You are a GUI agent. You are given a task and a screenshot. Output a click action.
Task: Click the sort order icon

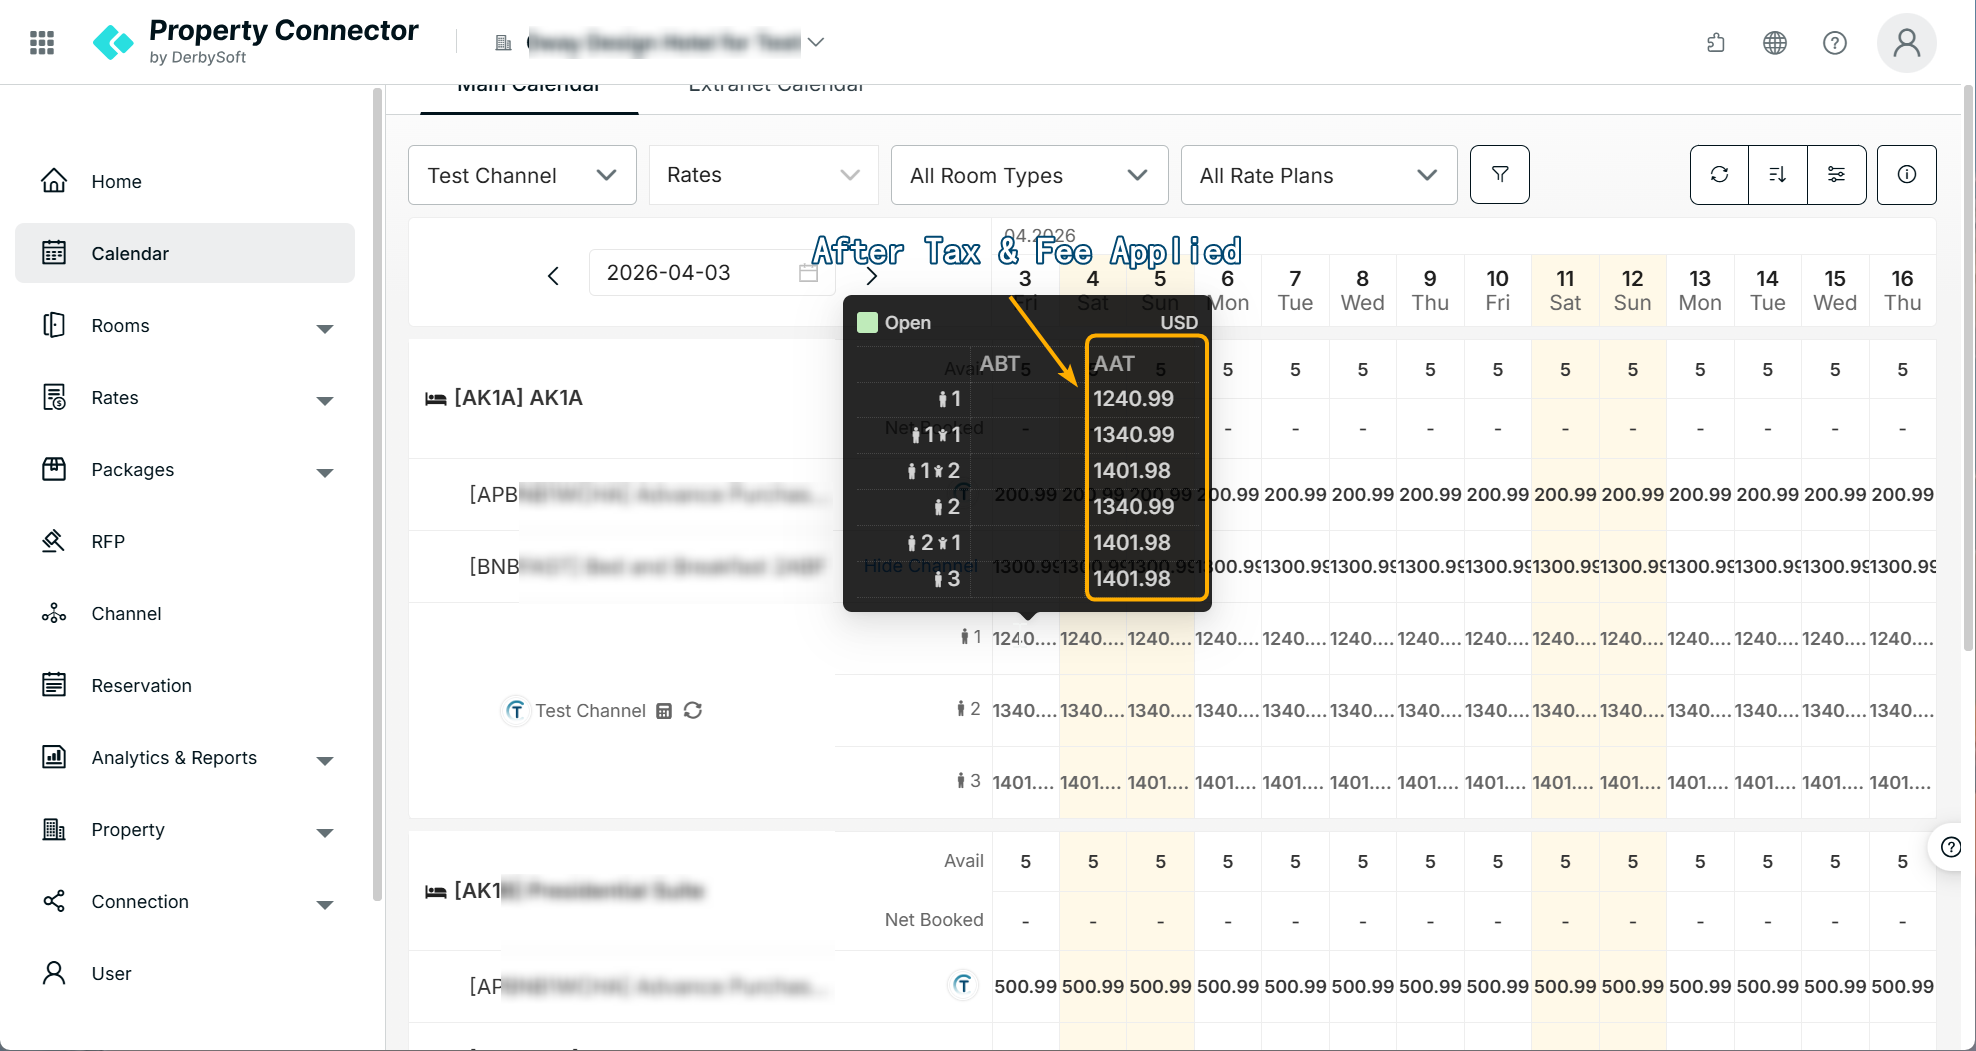pyautogui.click(x=1778, y=175)
